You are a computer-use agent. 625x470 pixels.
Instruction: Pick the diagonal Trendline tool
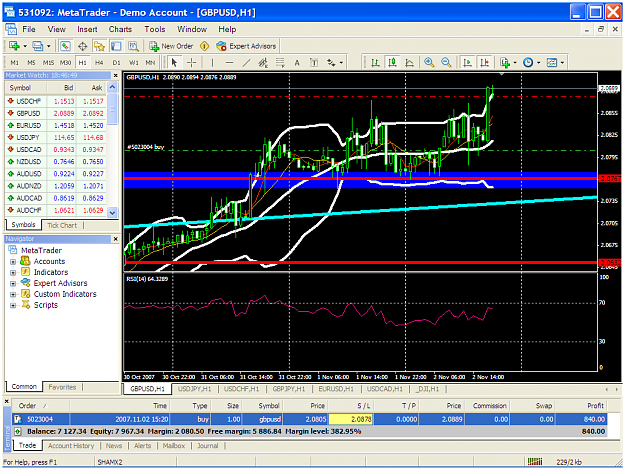tap(246, 63)
